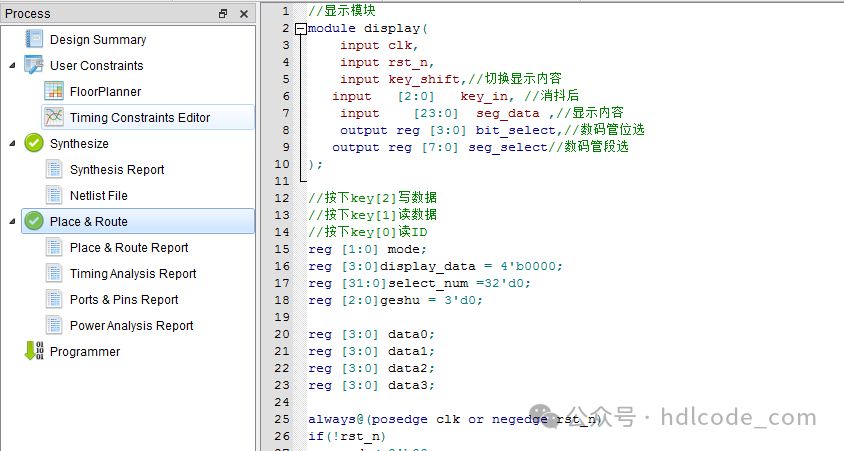Place cursor on 'module display(' line

(368, 28)
